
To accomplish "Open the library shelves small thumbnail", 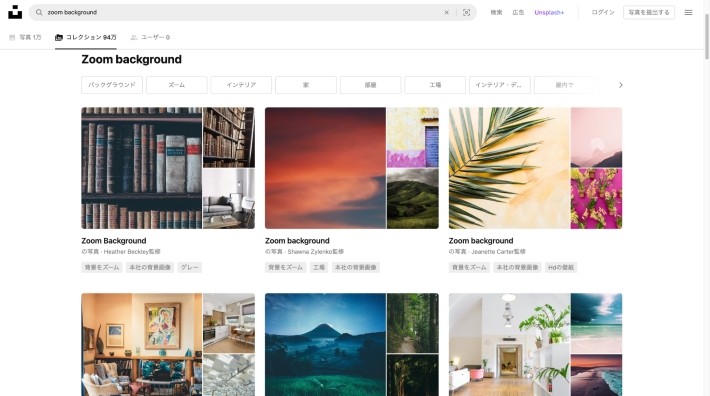I will coord(229,137).
